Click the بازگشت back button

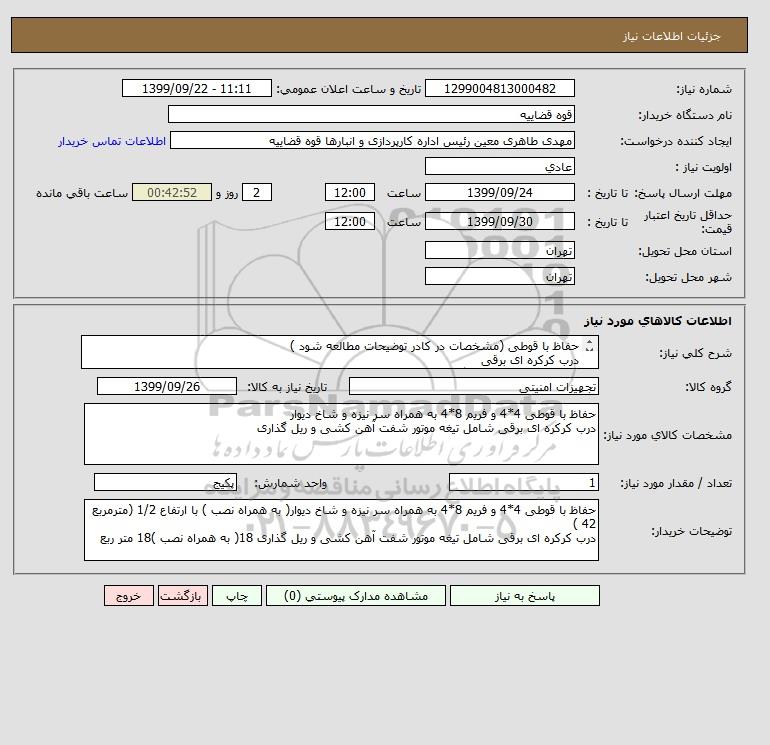coord(183,596)
